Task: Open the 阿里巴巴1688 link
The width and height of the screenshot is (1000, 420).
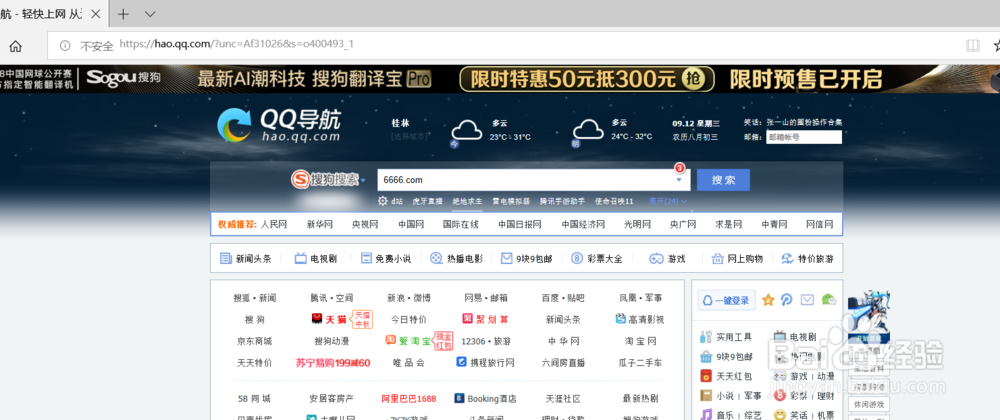Action: point(409,398)
